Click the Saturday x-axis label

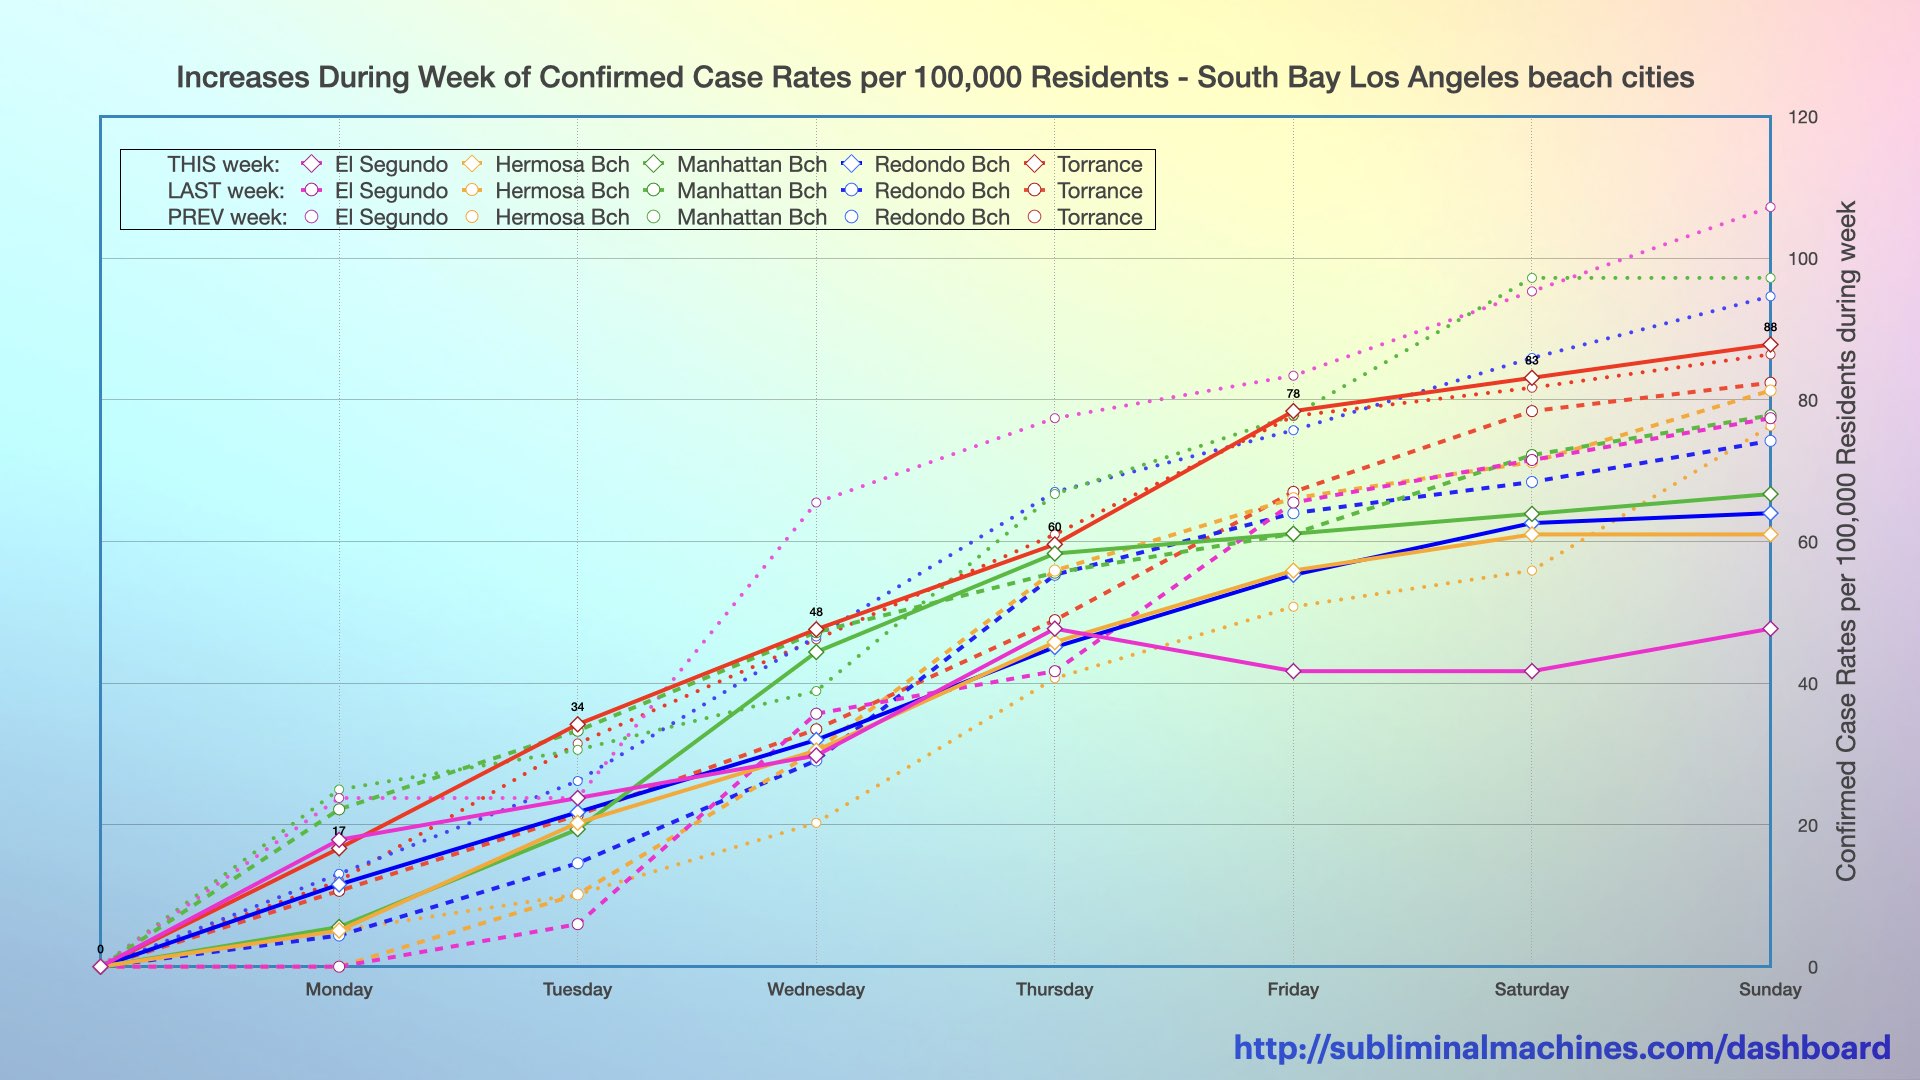coord(1531,989)
